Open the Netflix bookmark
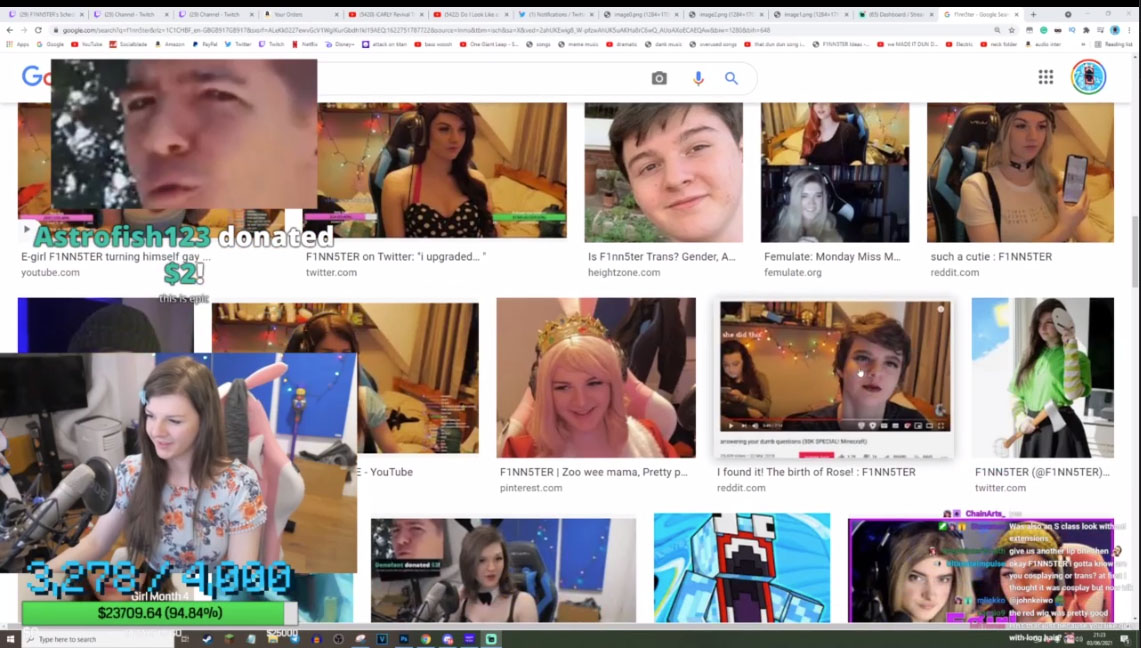1141x648 pixels. point(305,44)
